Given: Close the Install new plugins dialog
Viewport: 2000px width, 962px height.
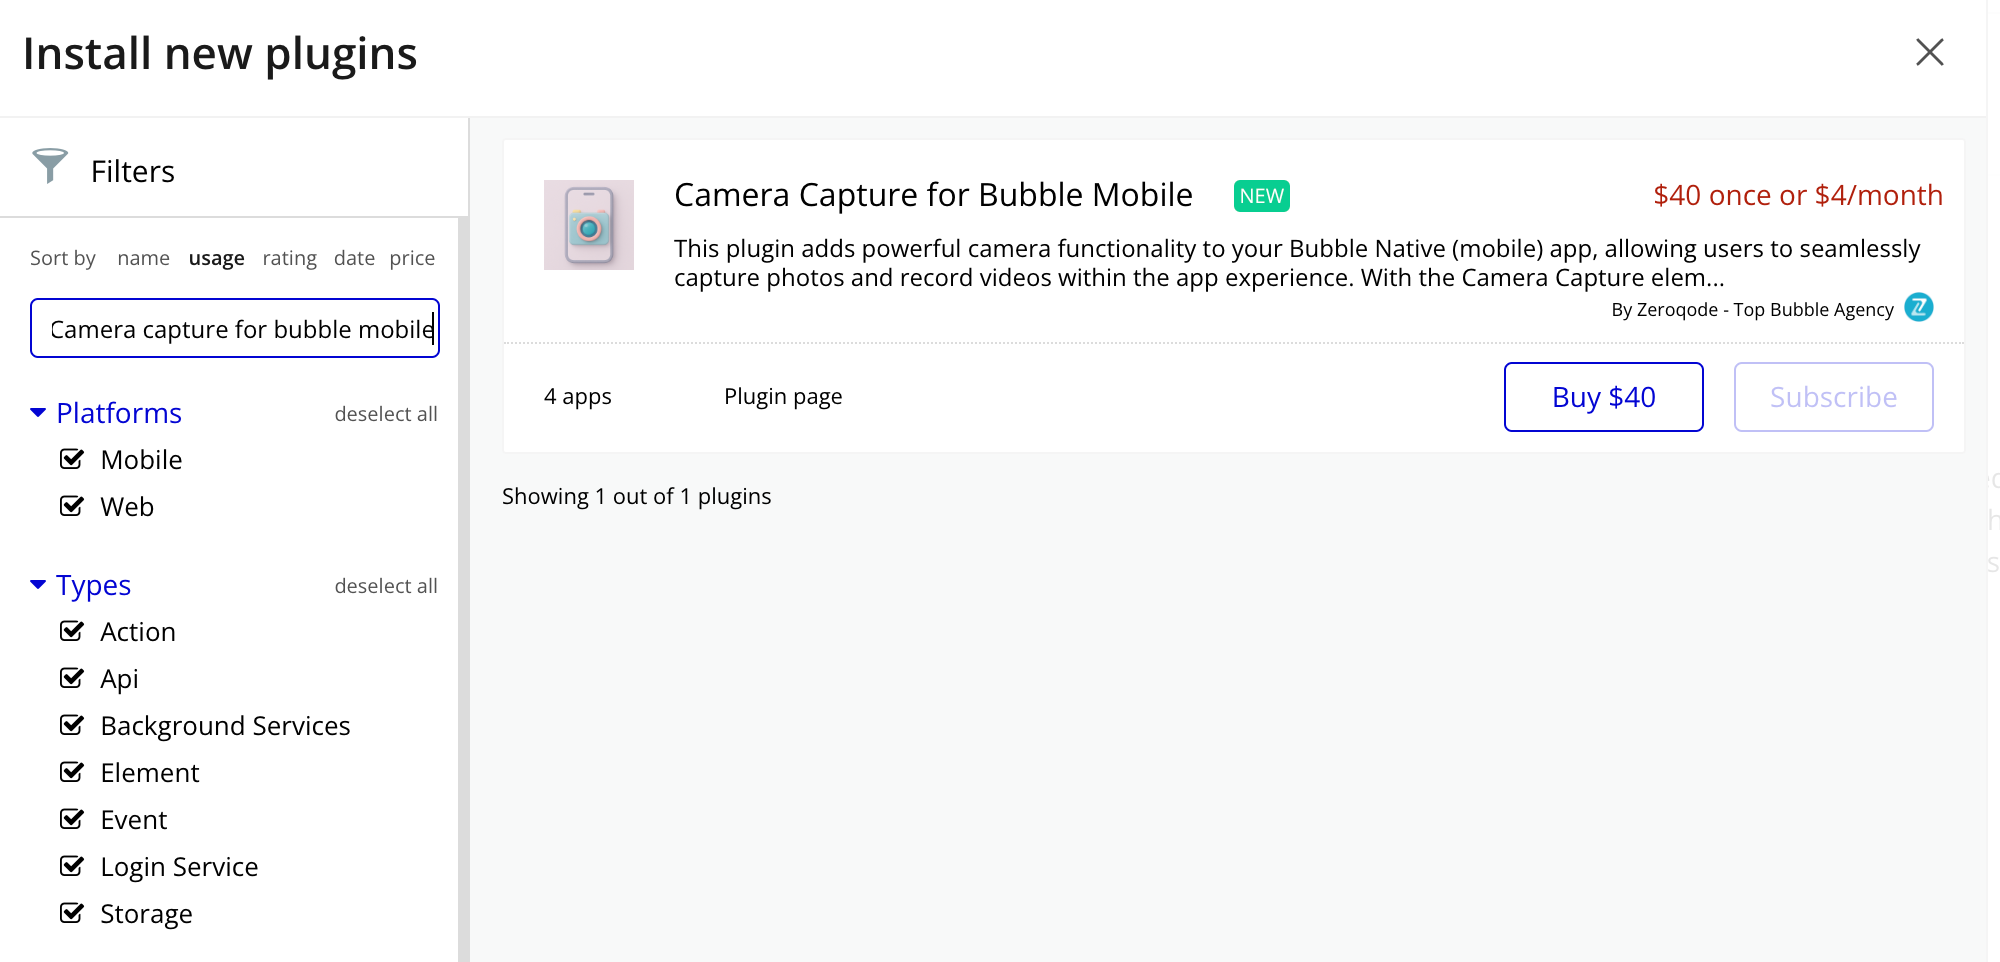Looking at the screenshot, I should [1929, 52].
